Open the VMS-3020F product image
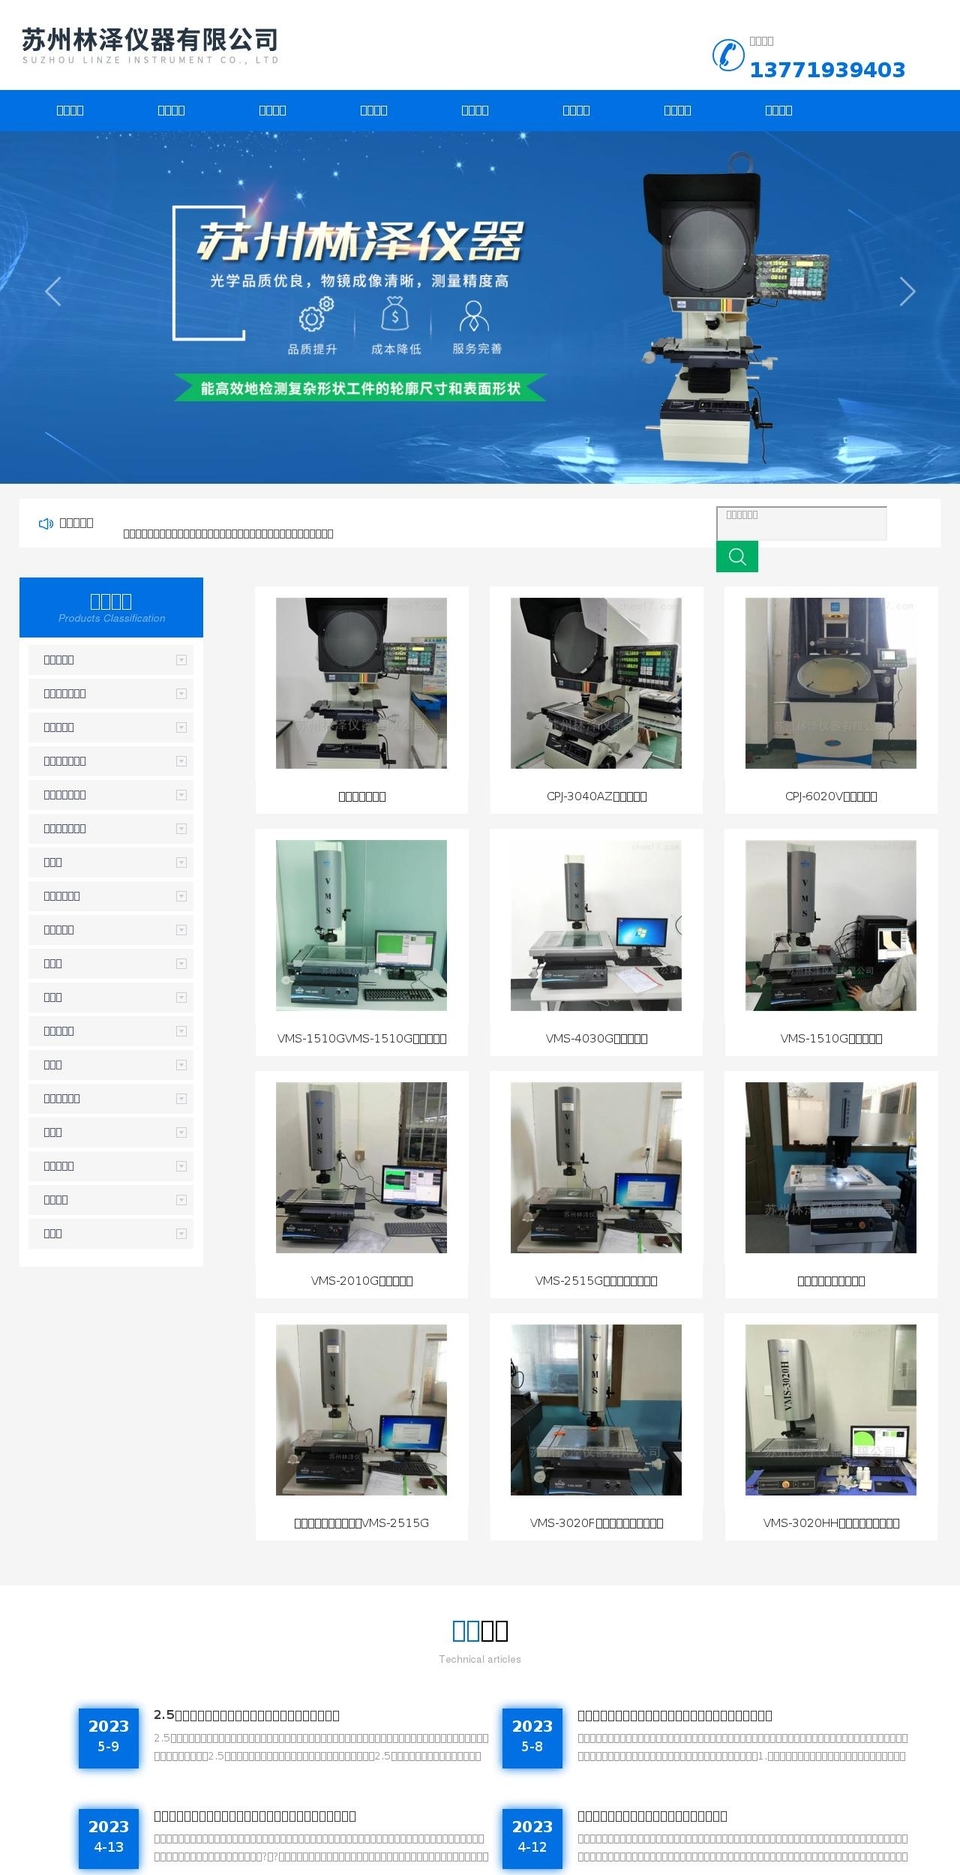This screenshot has height=1875, width=960. (596, 1410)
